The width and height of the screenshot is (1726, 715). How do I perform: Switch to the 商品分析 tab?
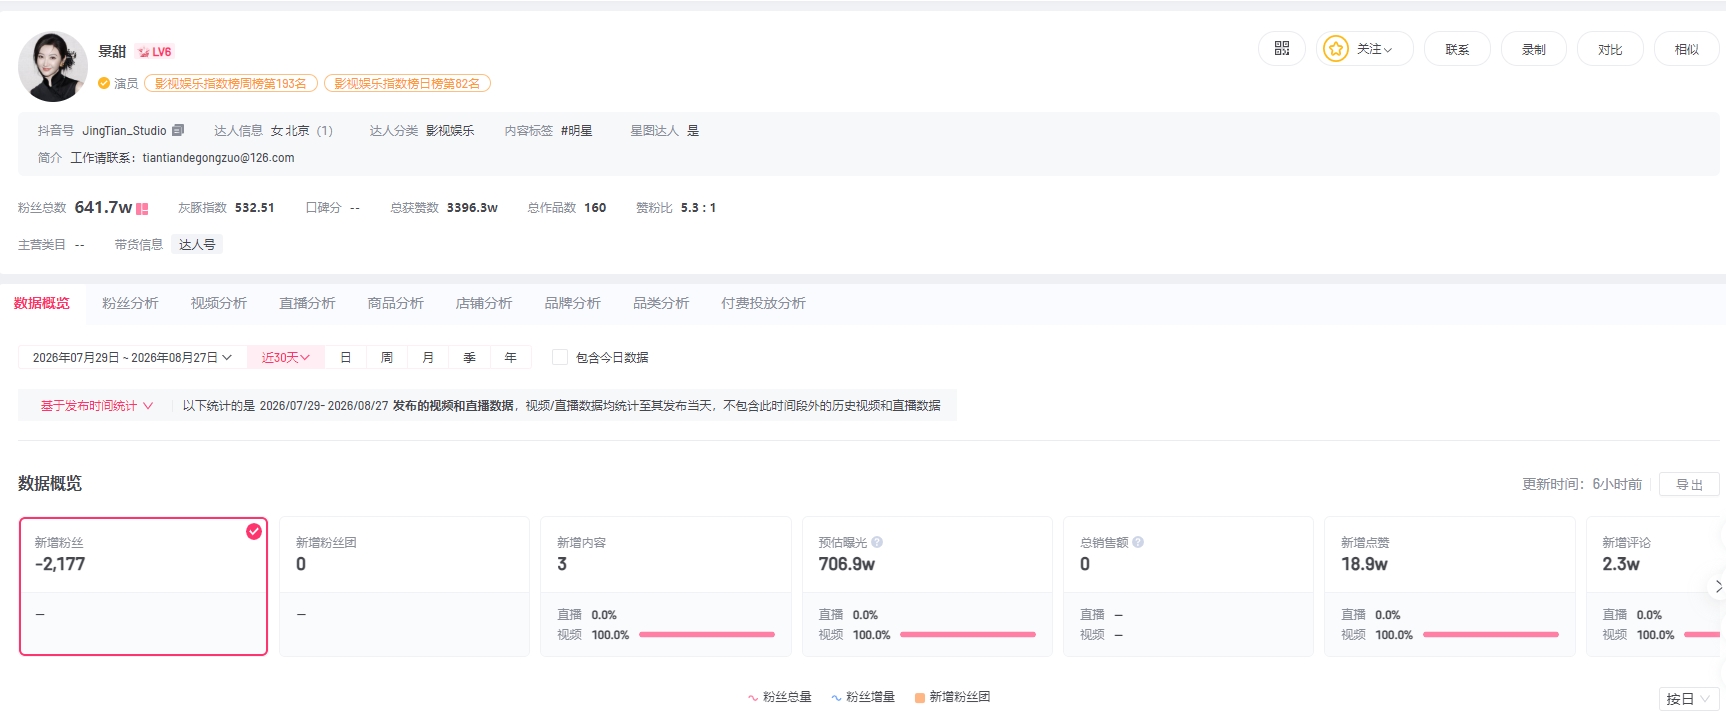(395, 303)
